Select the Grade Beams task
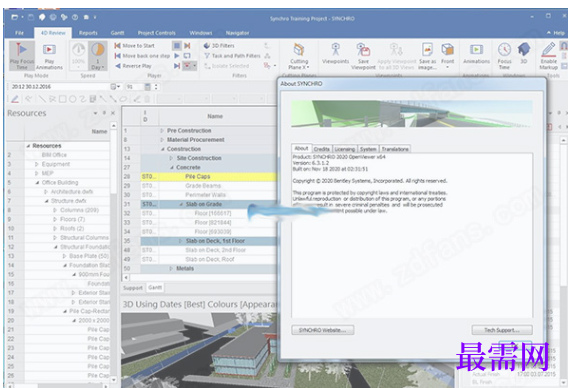This screenshot has height=388, width=568. point(203,186)
